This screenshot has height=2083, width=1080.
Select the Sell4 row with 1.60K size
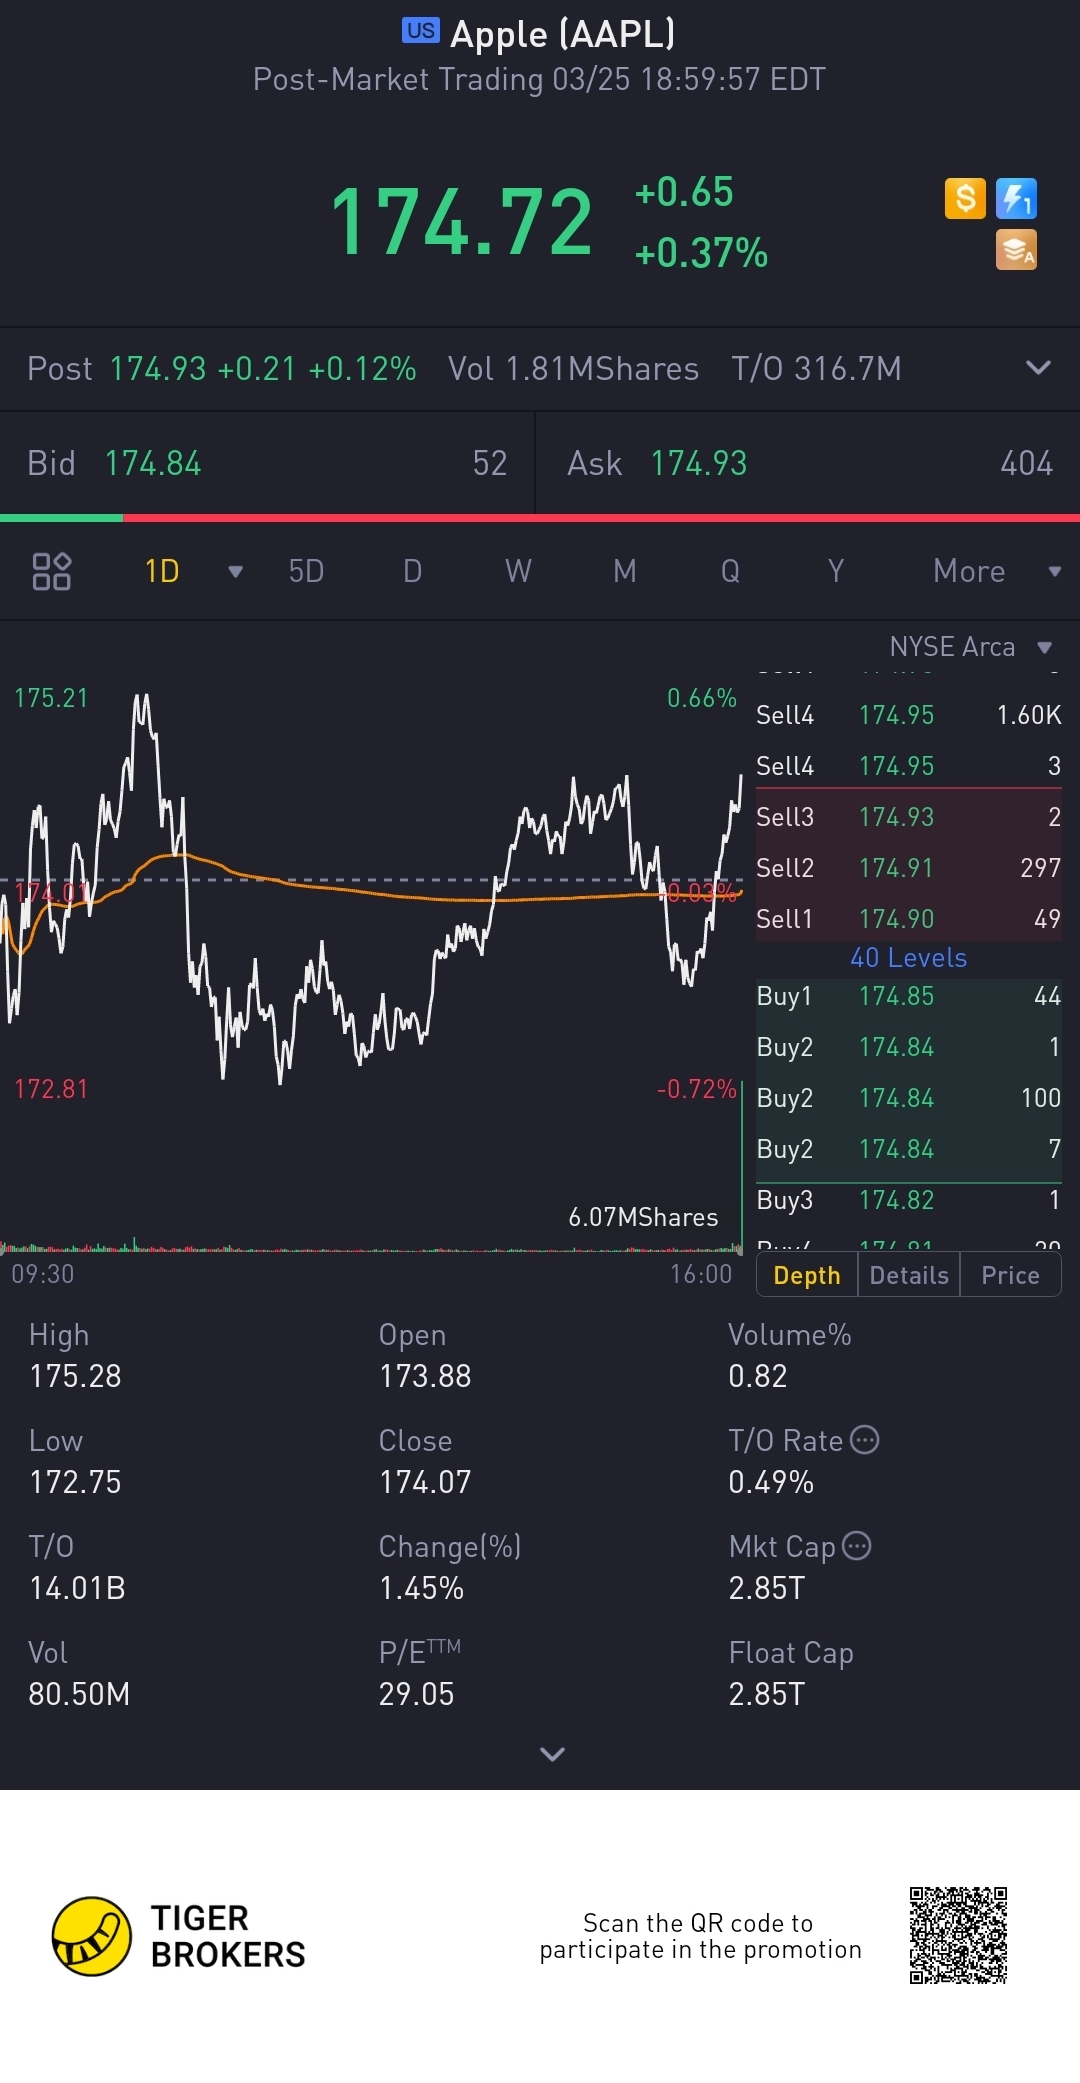[x=908, y=714]
